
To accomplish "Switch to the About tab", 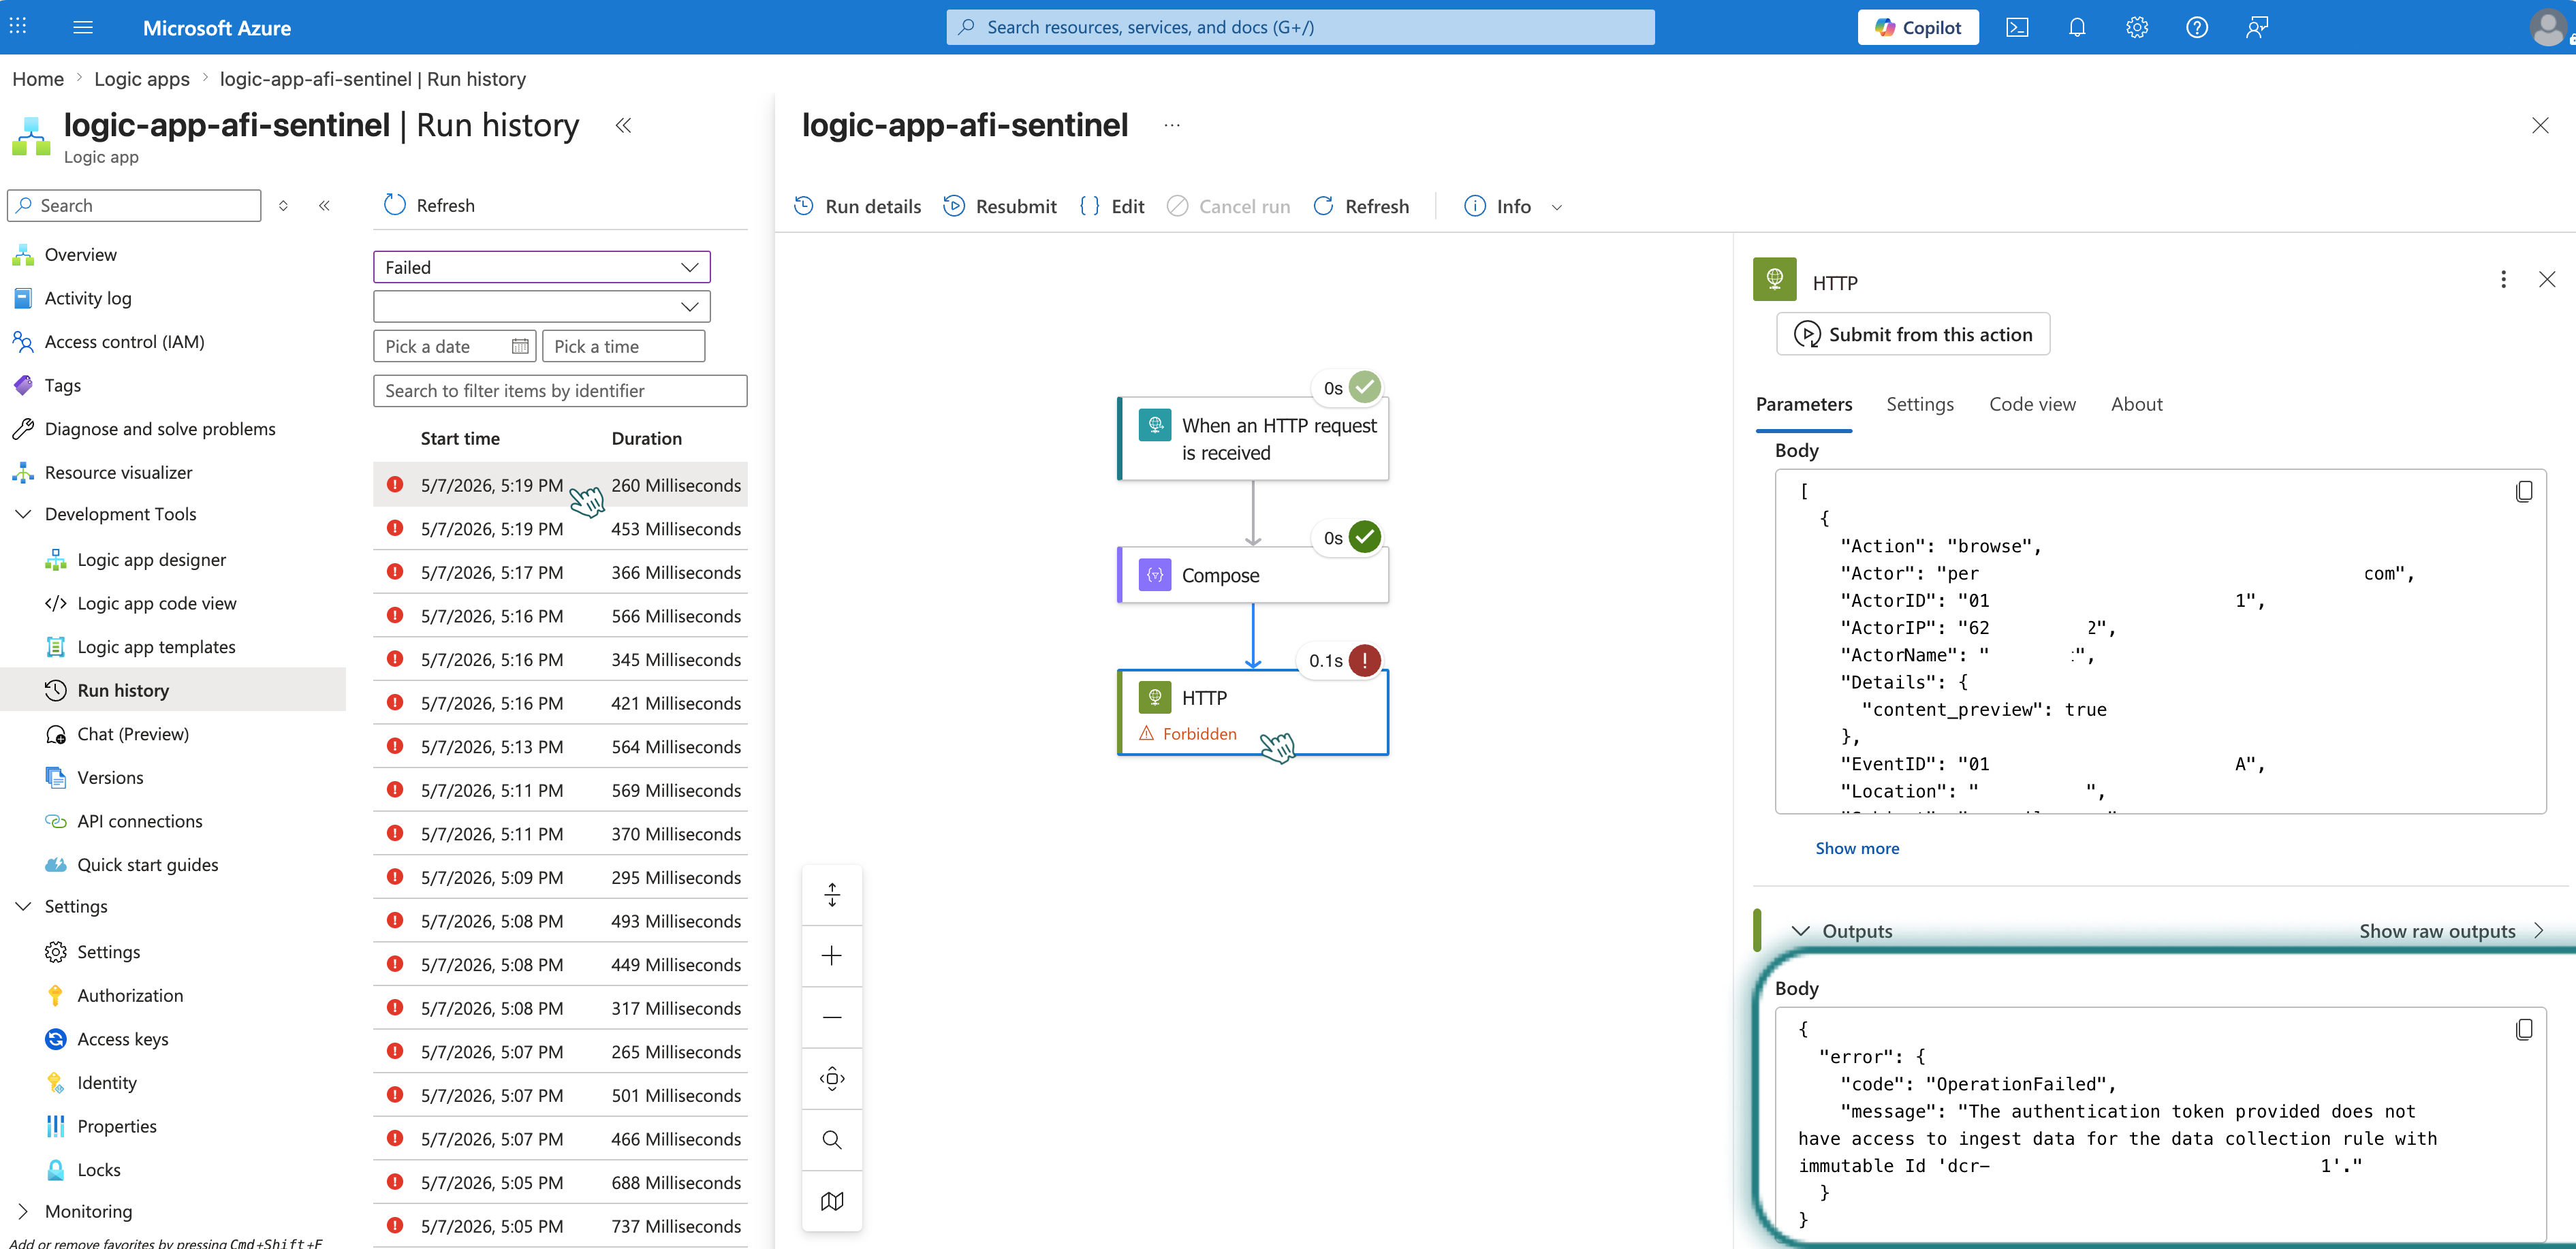I will (x=2136, y=404).
